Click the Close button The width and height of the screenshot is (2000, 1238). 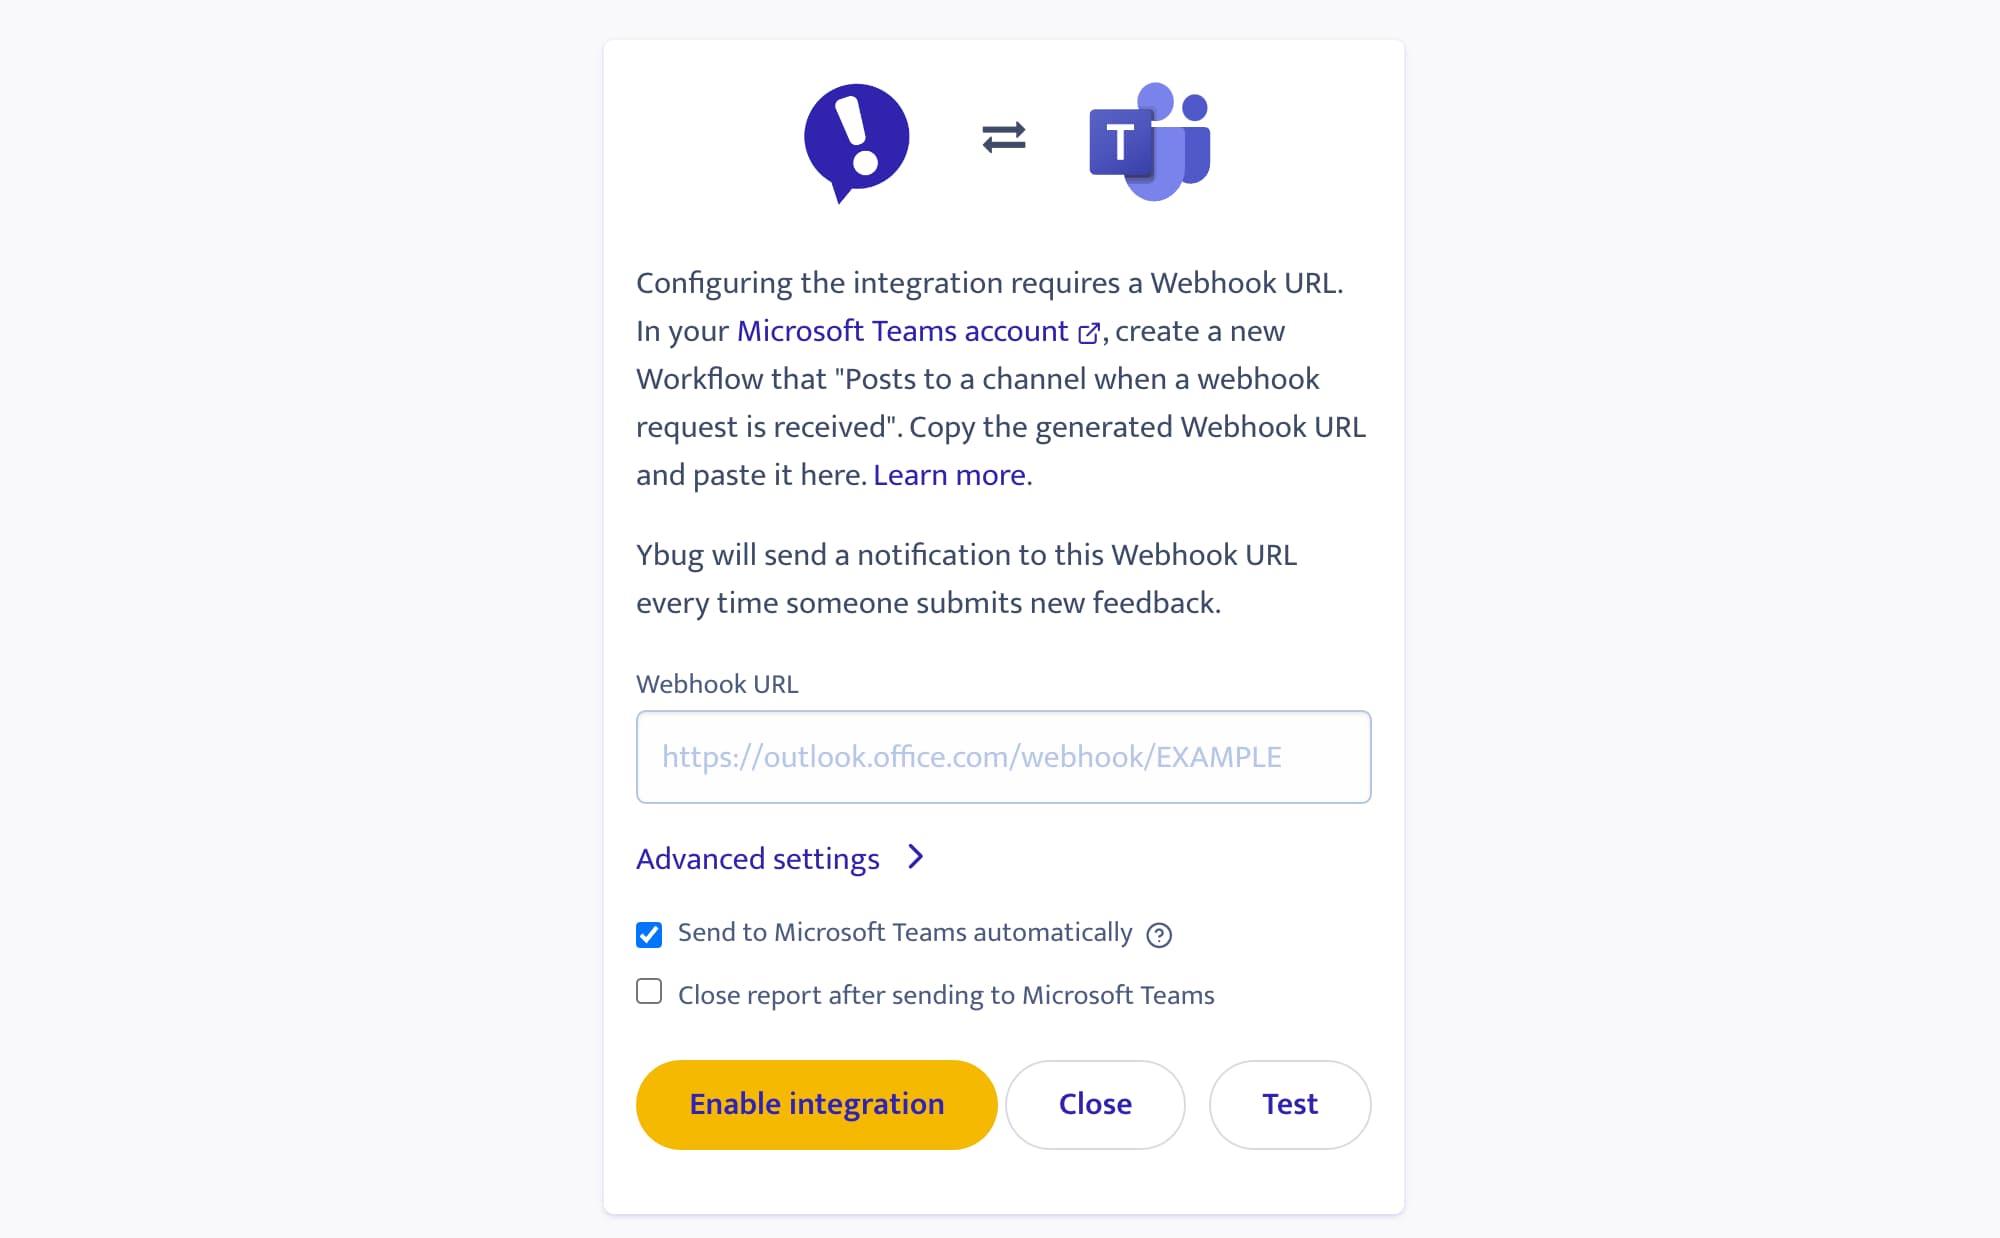1095,1104
